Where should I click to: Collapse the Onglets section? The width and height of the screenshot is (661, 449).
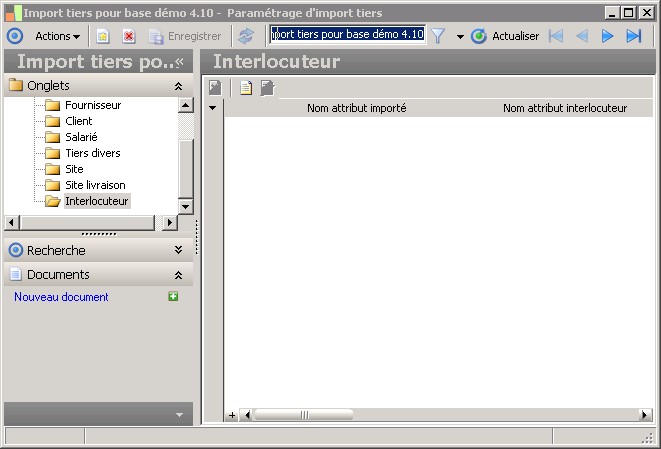tap(178, 86)
